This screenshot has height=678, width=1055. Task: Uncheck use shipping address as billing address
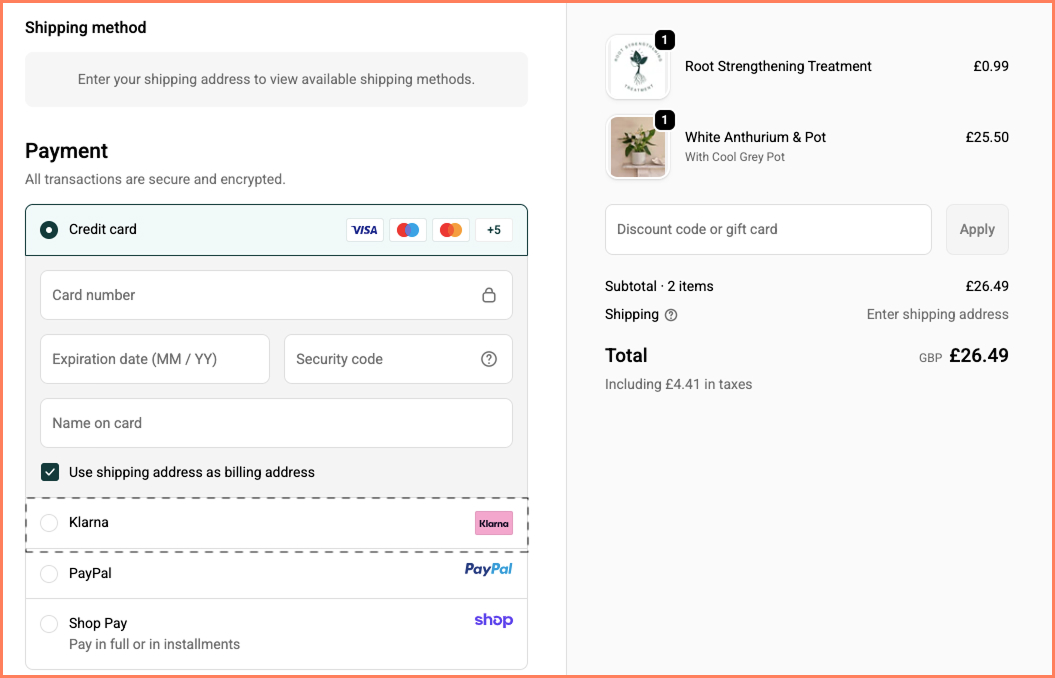pos(49,471)
